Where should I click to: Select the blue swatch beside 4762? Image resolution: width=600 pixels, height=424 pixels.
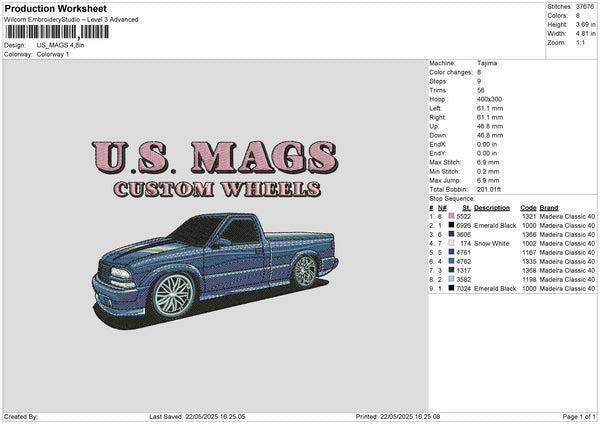click(451, 261)
